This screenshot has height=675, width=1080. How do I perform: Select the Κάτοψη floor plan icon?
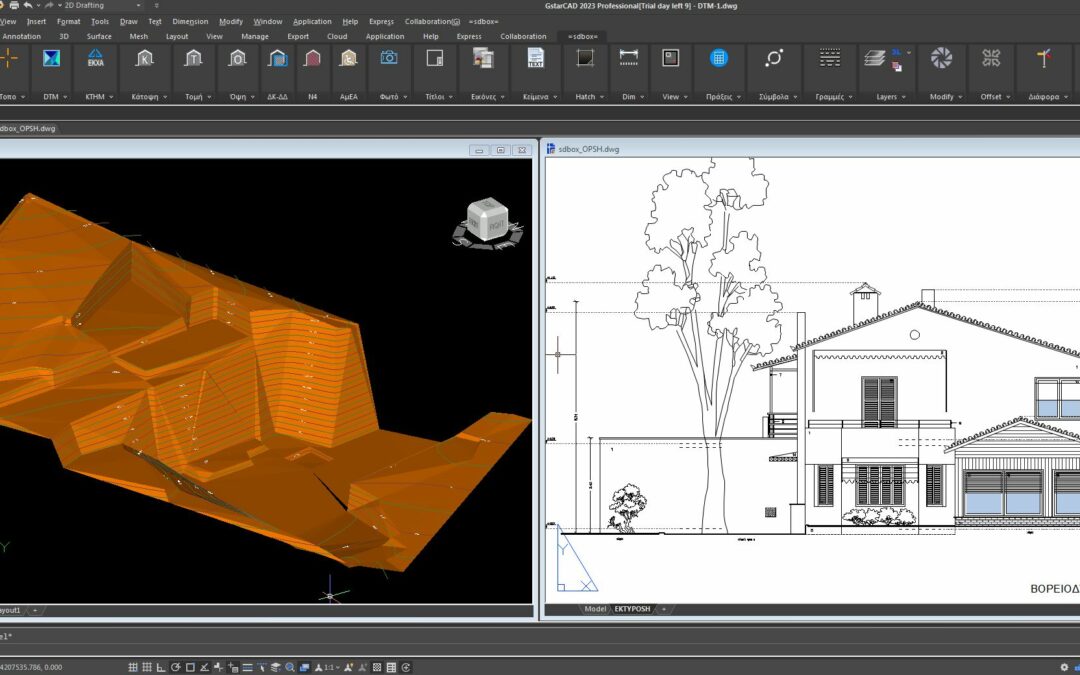144,59
